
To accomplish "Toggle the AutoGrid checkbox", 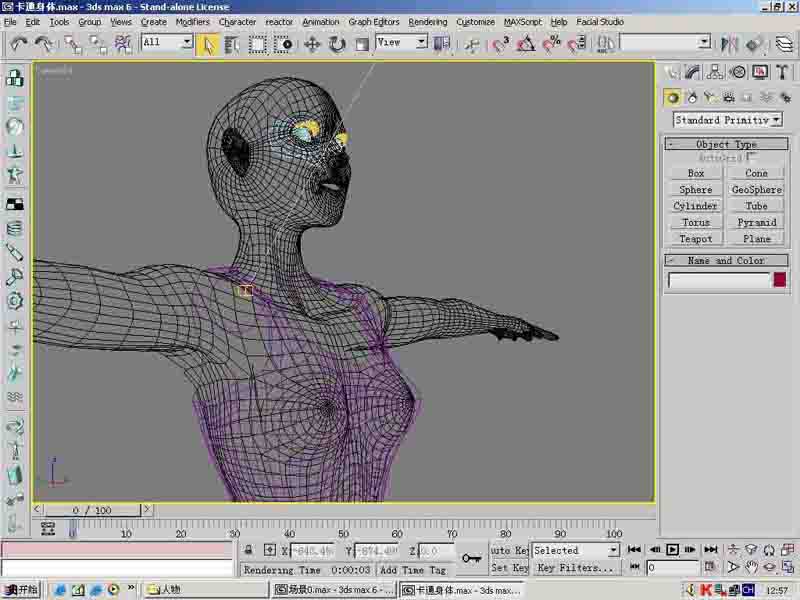I will click(x=751, y=158).
